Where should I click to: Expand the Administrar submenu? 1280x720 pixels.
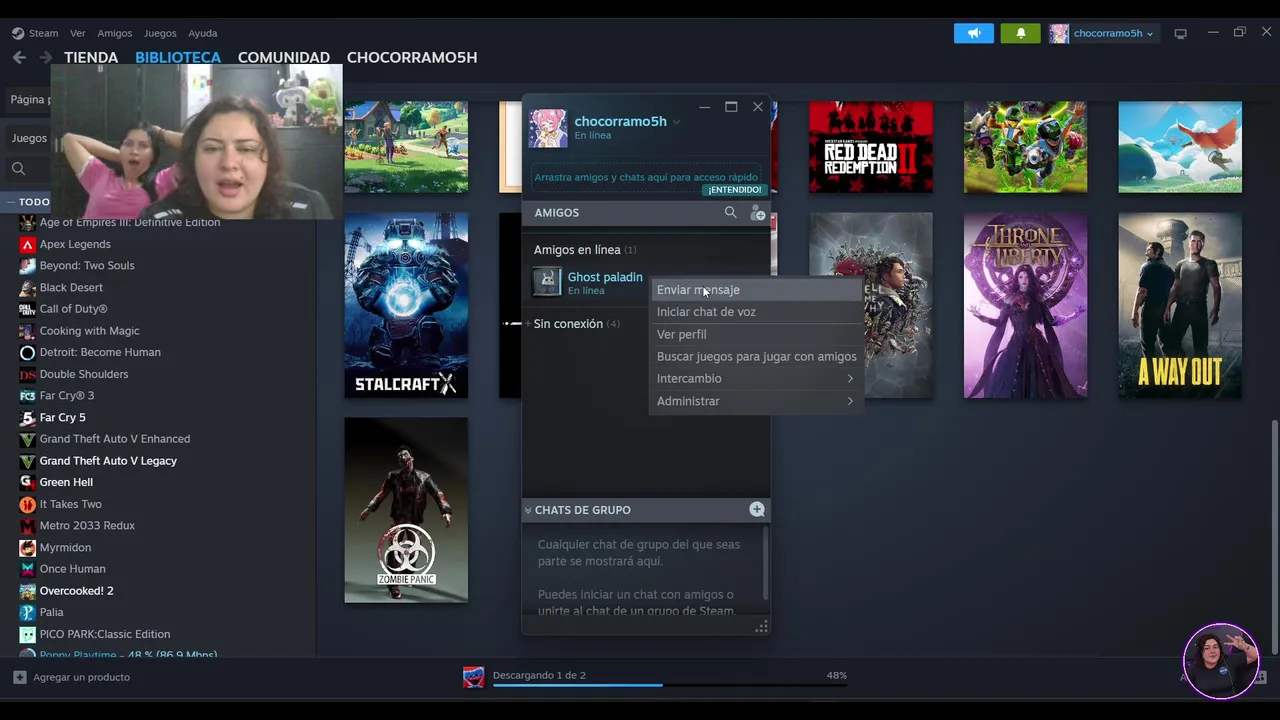(755, 401)
